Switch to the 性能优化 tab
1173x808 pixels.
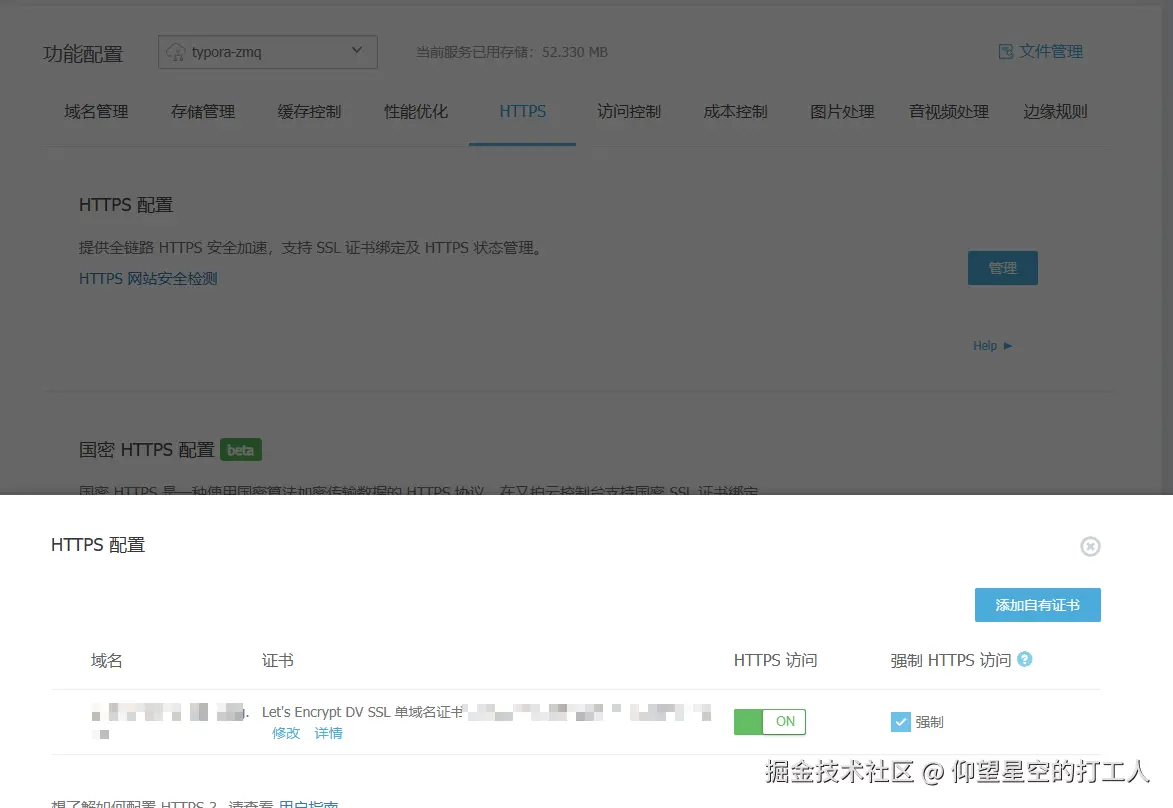coord(416,111)
